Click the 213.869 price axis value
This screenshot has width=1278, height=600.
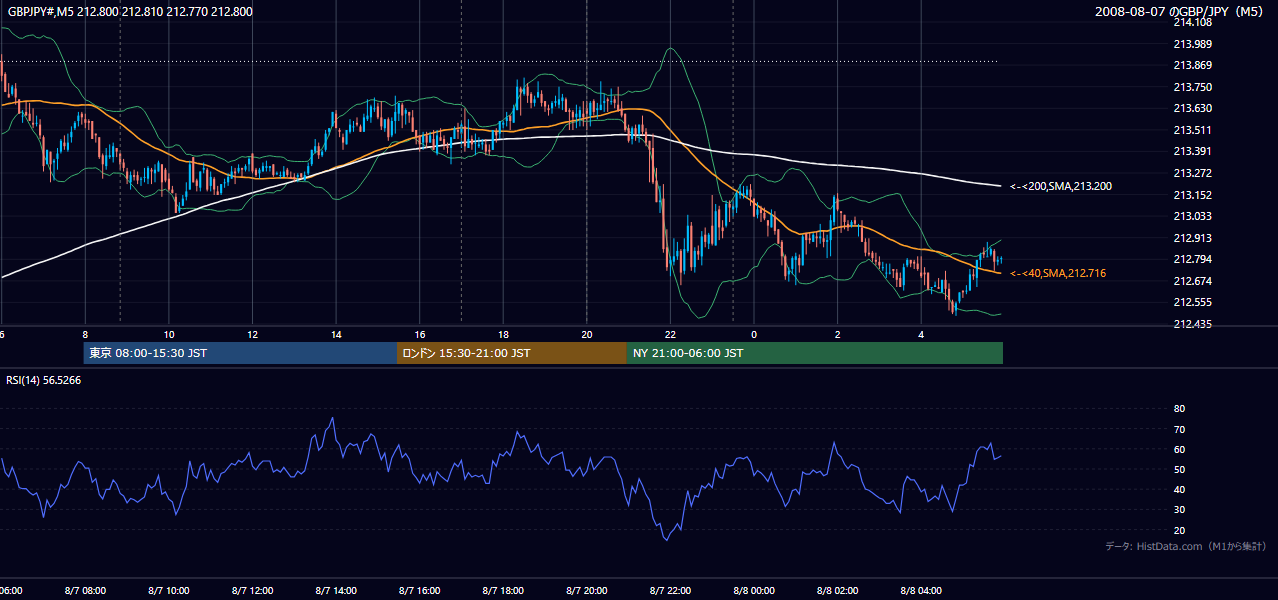[1191, 65]
